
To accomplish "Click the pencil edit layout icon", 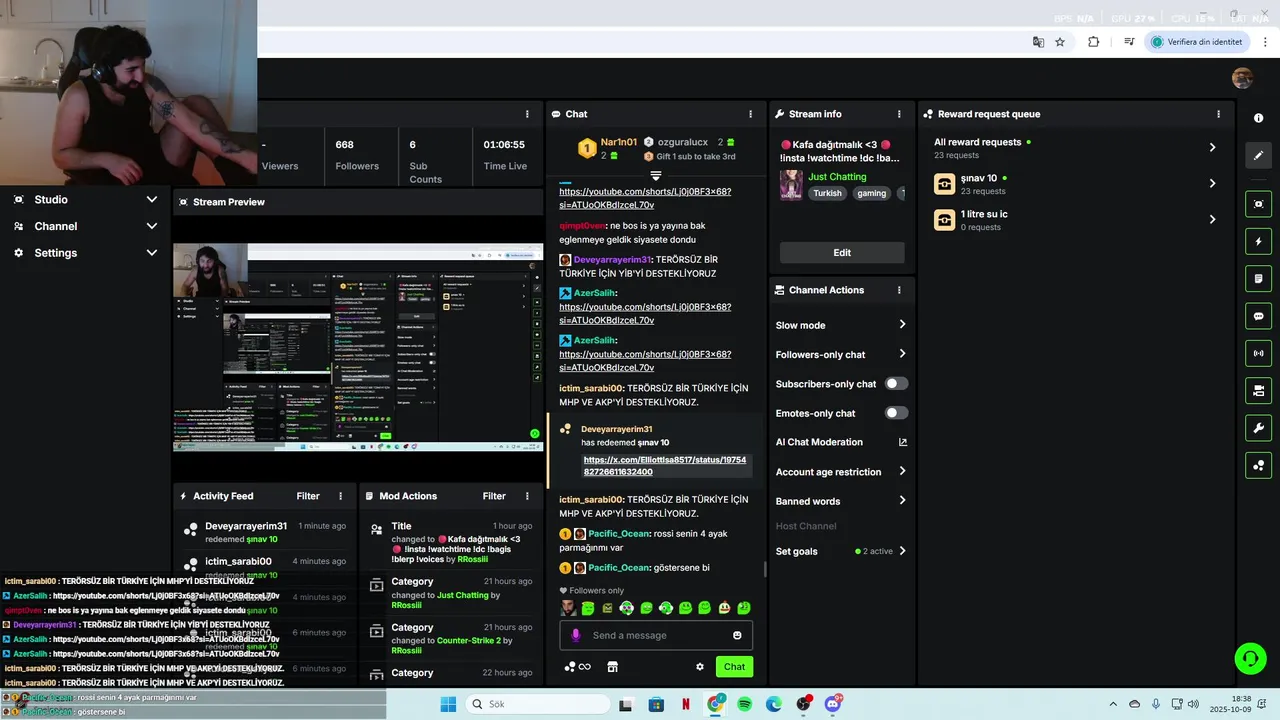I will coord(1258,155).
